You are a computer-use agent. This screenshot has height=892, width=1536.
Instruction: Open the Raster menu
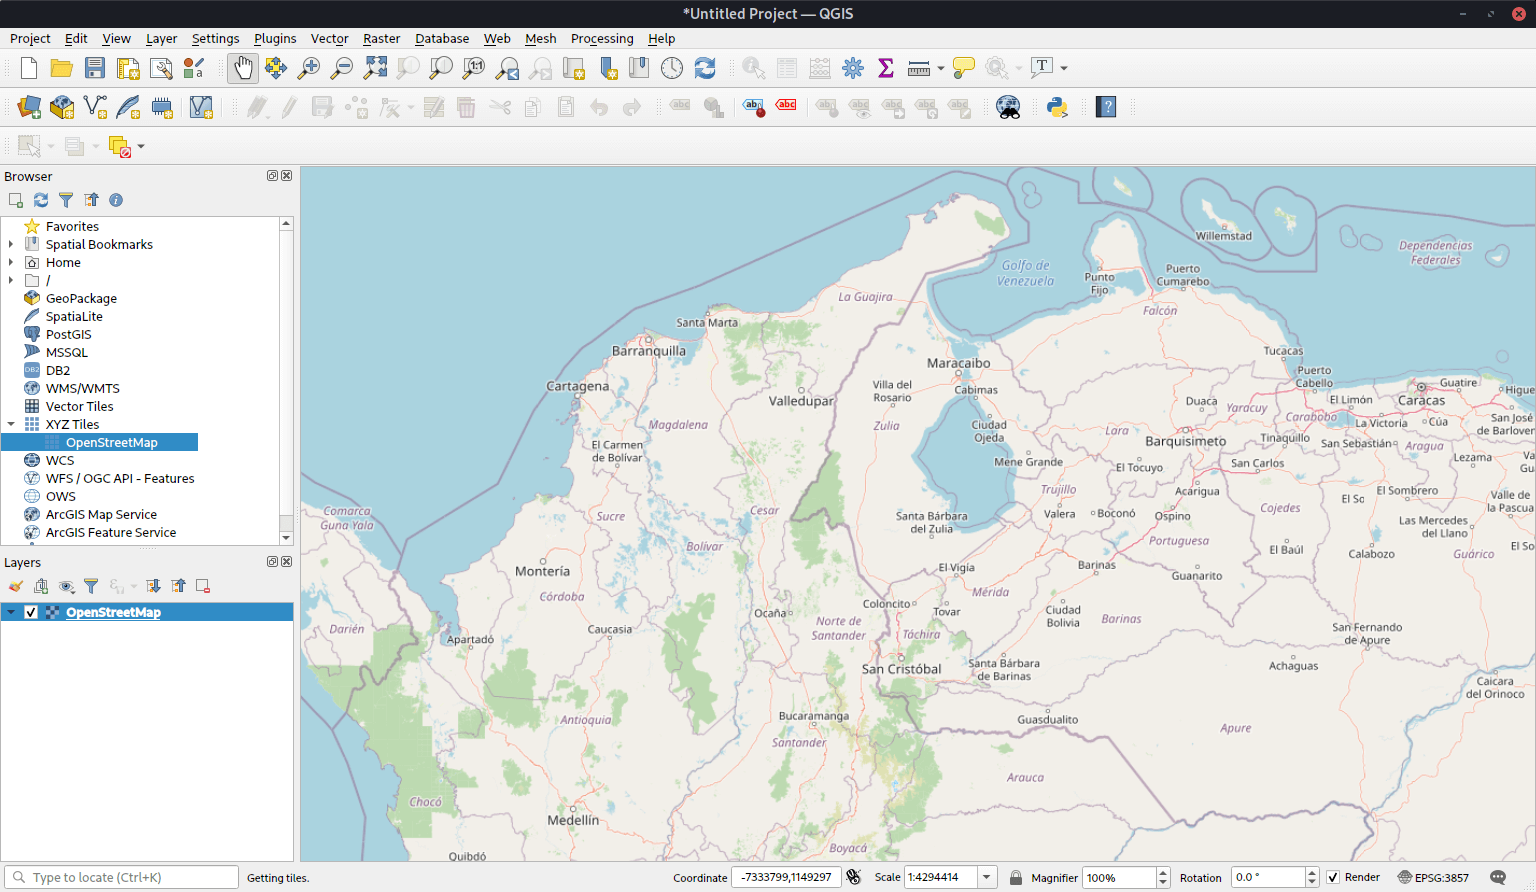click(381, 38)
